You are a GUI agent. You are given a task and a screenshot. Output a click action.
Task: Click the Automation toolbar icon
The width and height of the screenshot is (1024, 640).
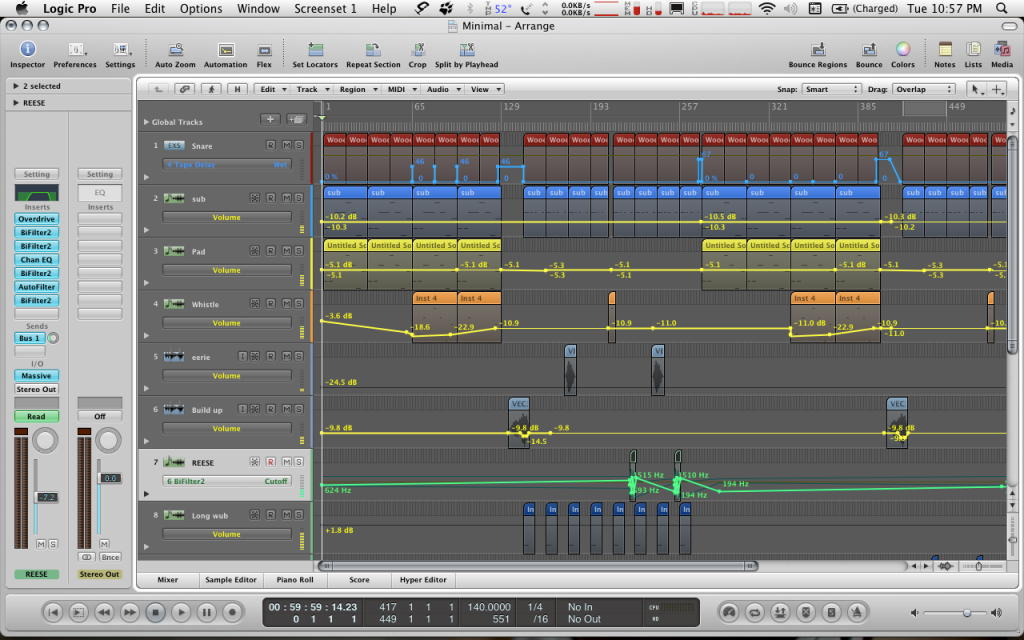(x=225, y=50)
